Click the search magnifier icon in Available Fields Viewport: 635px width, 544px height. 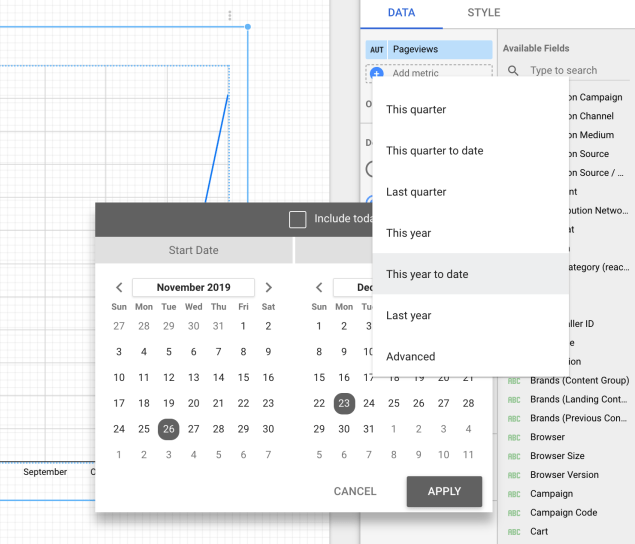pos(513,70)
